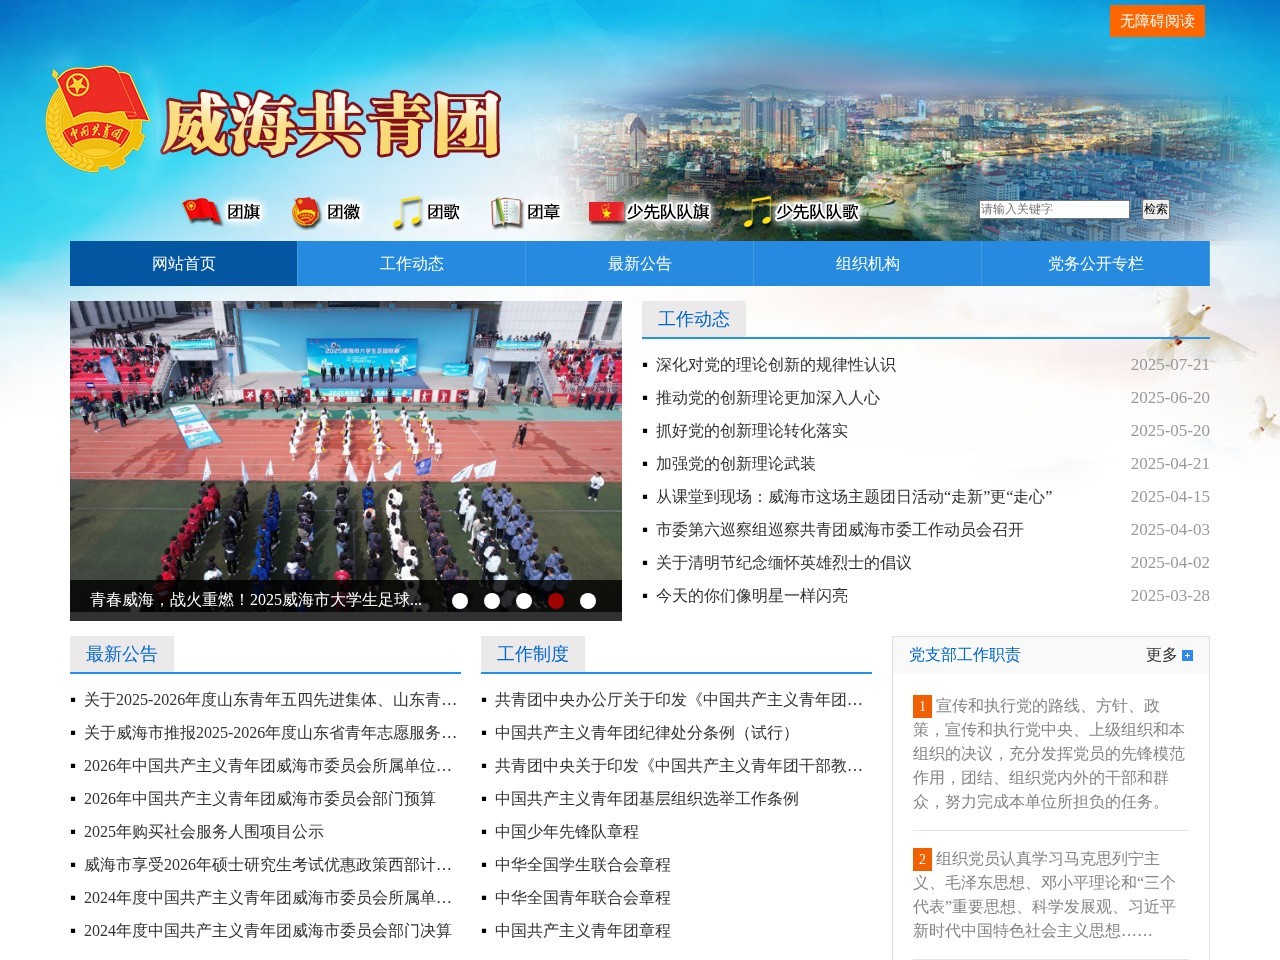
Task: Open notice 威海市享受2026年硕士研究生考试优惠政策
Action: coord(268,865)
